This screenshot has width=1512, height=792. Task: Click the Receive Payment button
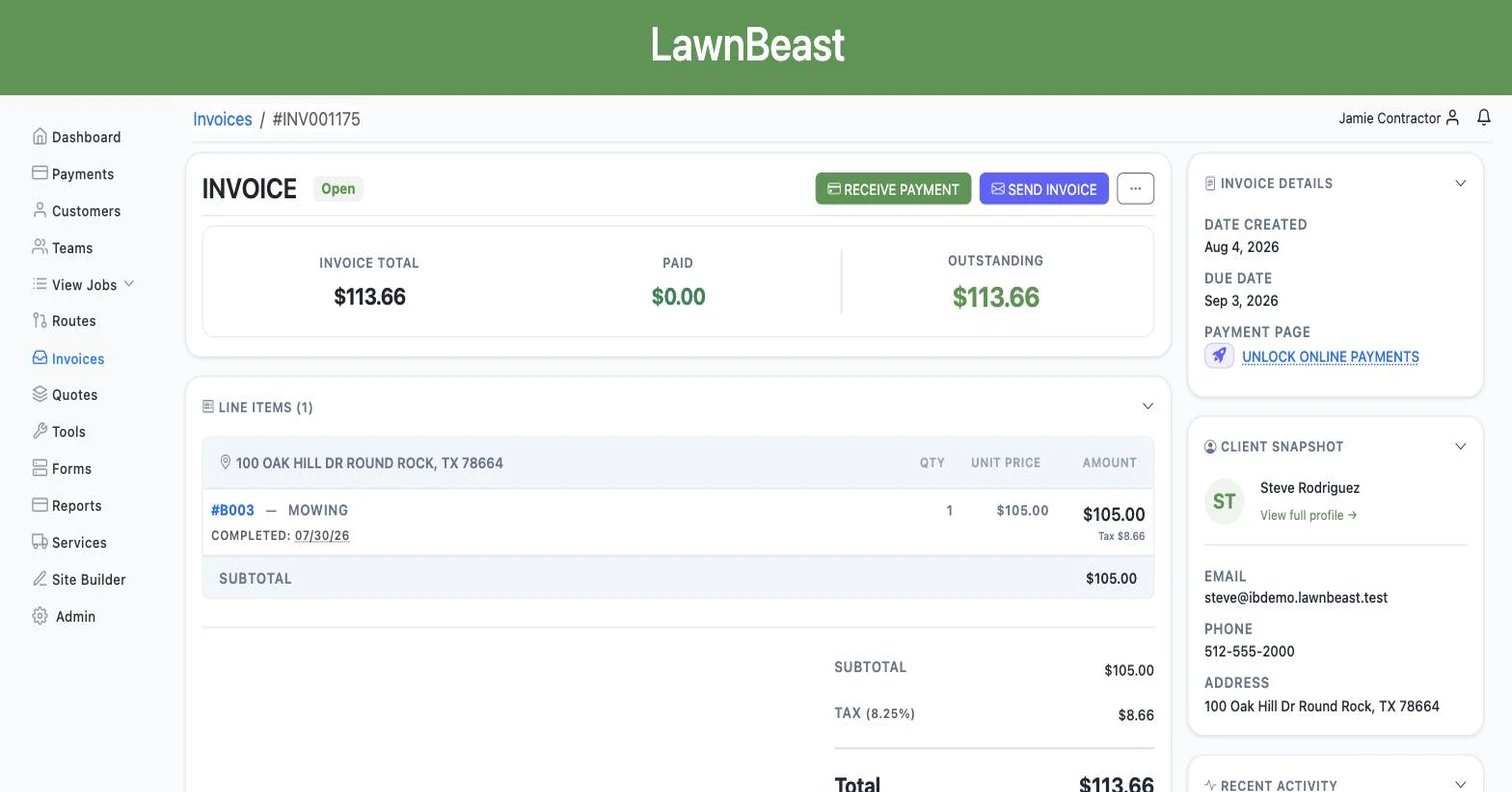tap(893, 189)
